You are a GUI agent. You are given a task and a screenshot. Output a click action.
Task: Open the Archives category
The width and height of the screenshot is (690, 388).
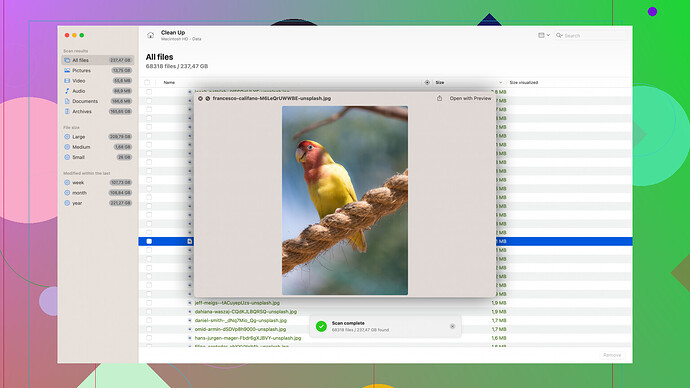coord(98,111)
